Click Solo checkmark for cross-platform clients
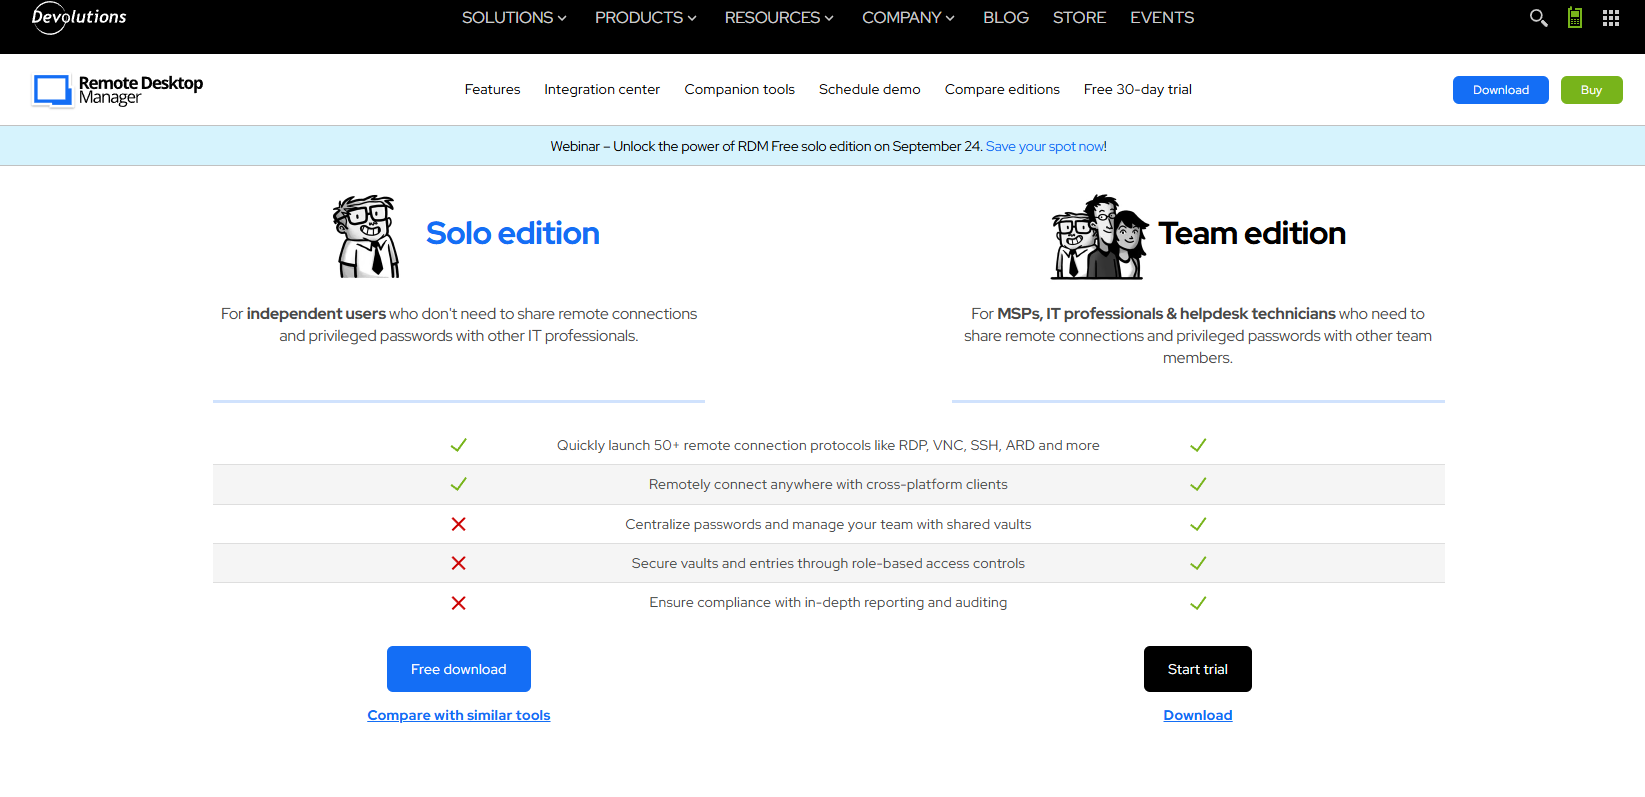 click(458, 484)
